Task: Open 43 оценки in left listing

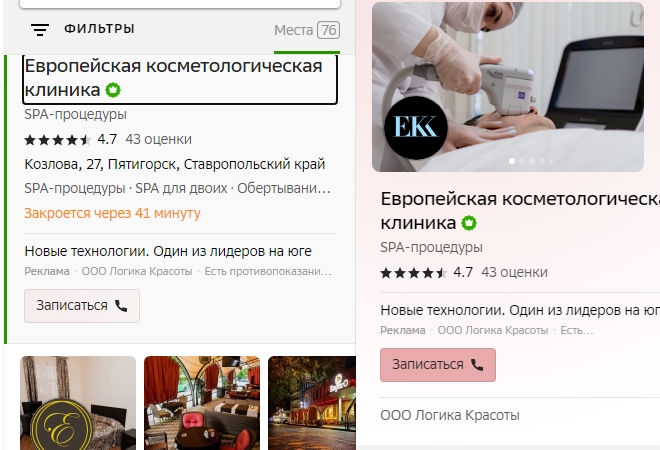Action: coord(159,139)
